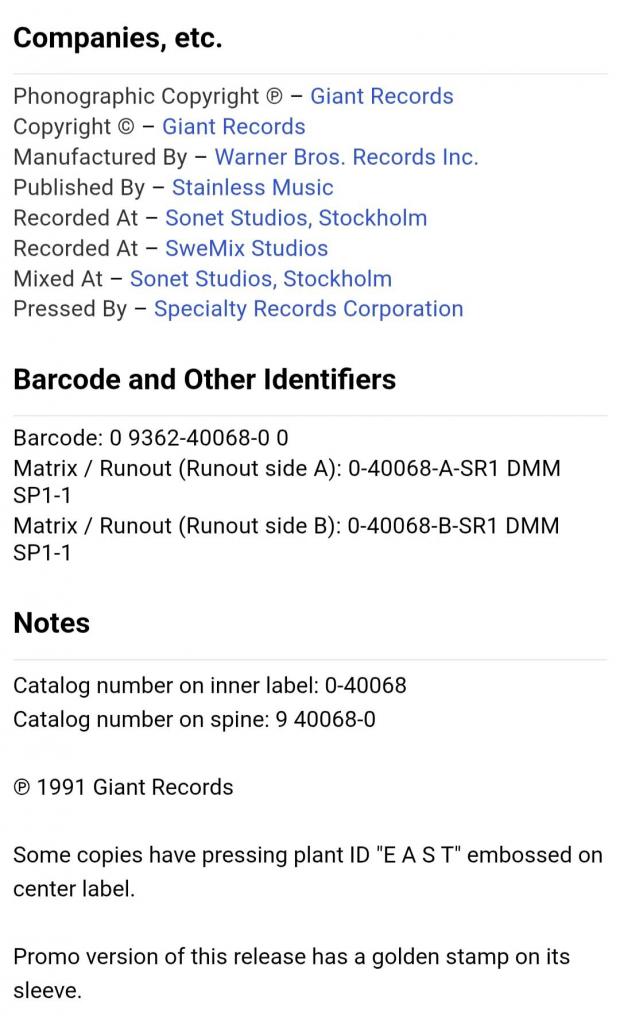Screen dimensions: 620x1024
Task: Click the promo version golden stamp note
Action: (291, 973)
